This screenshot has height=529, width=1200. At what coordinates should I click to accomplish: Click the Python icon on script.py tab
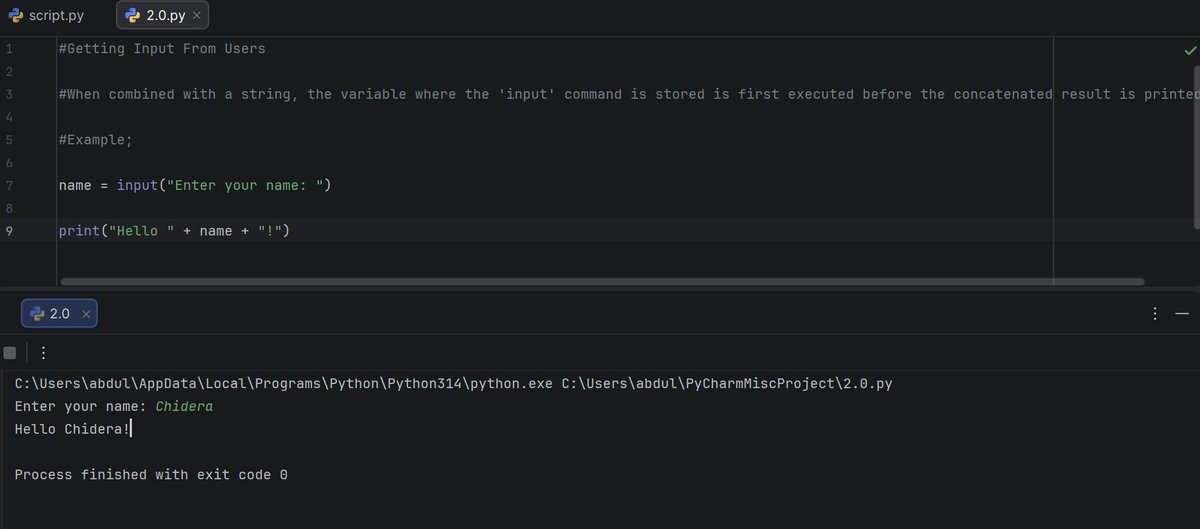click(15, 16)
